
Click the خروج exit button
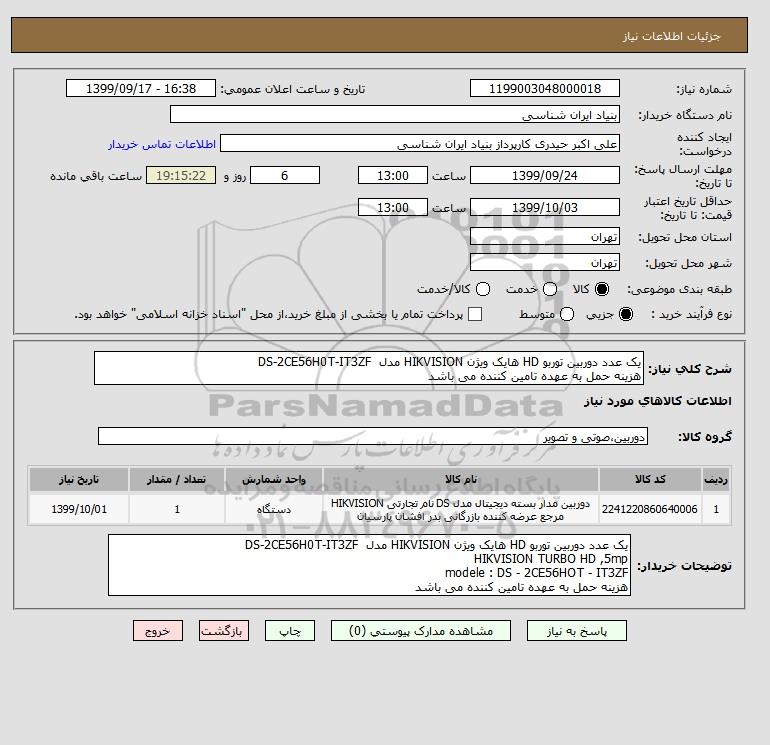158,631
